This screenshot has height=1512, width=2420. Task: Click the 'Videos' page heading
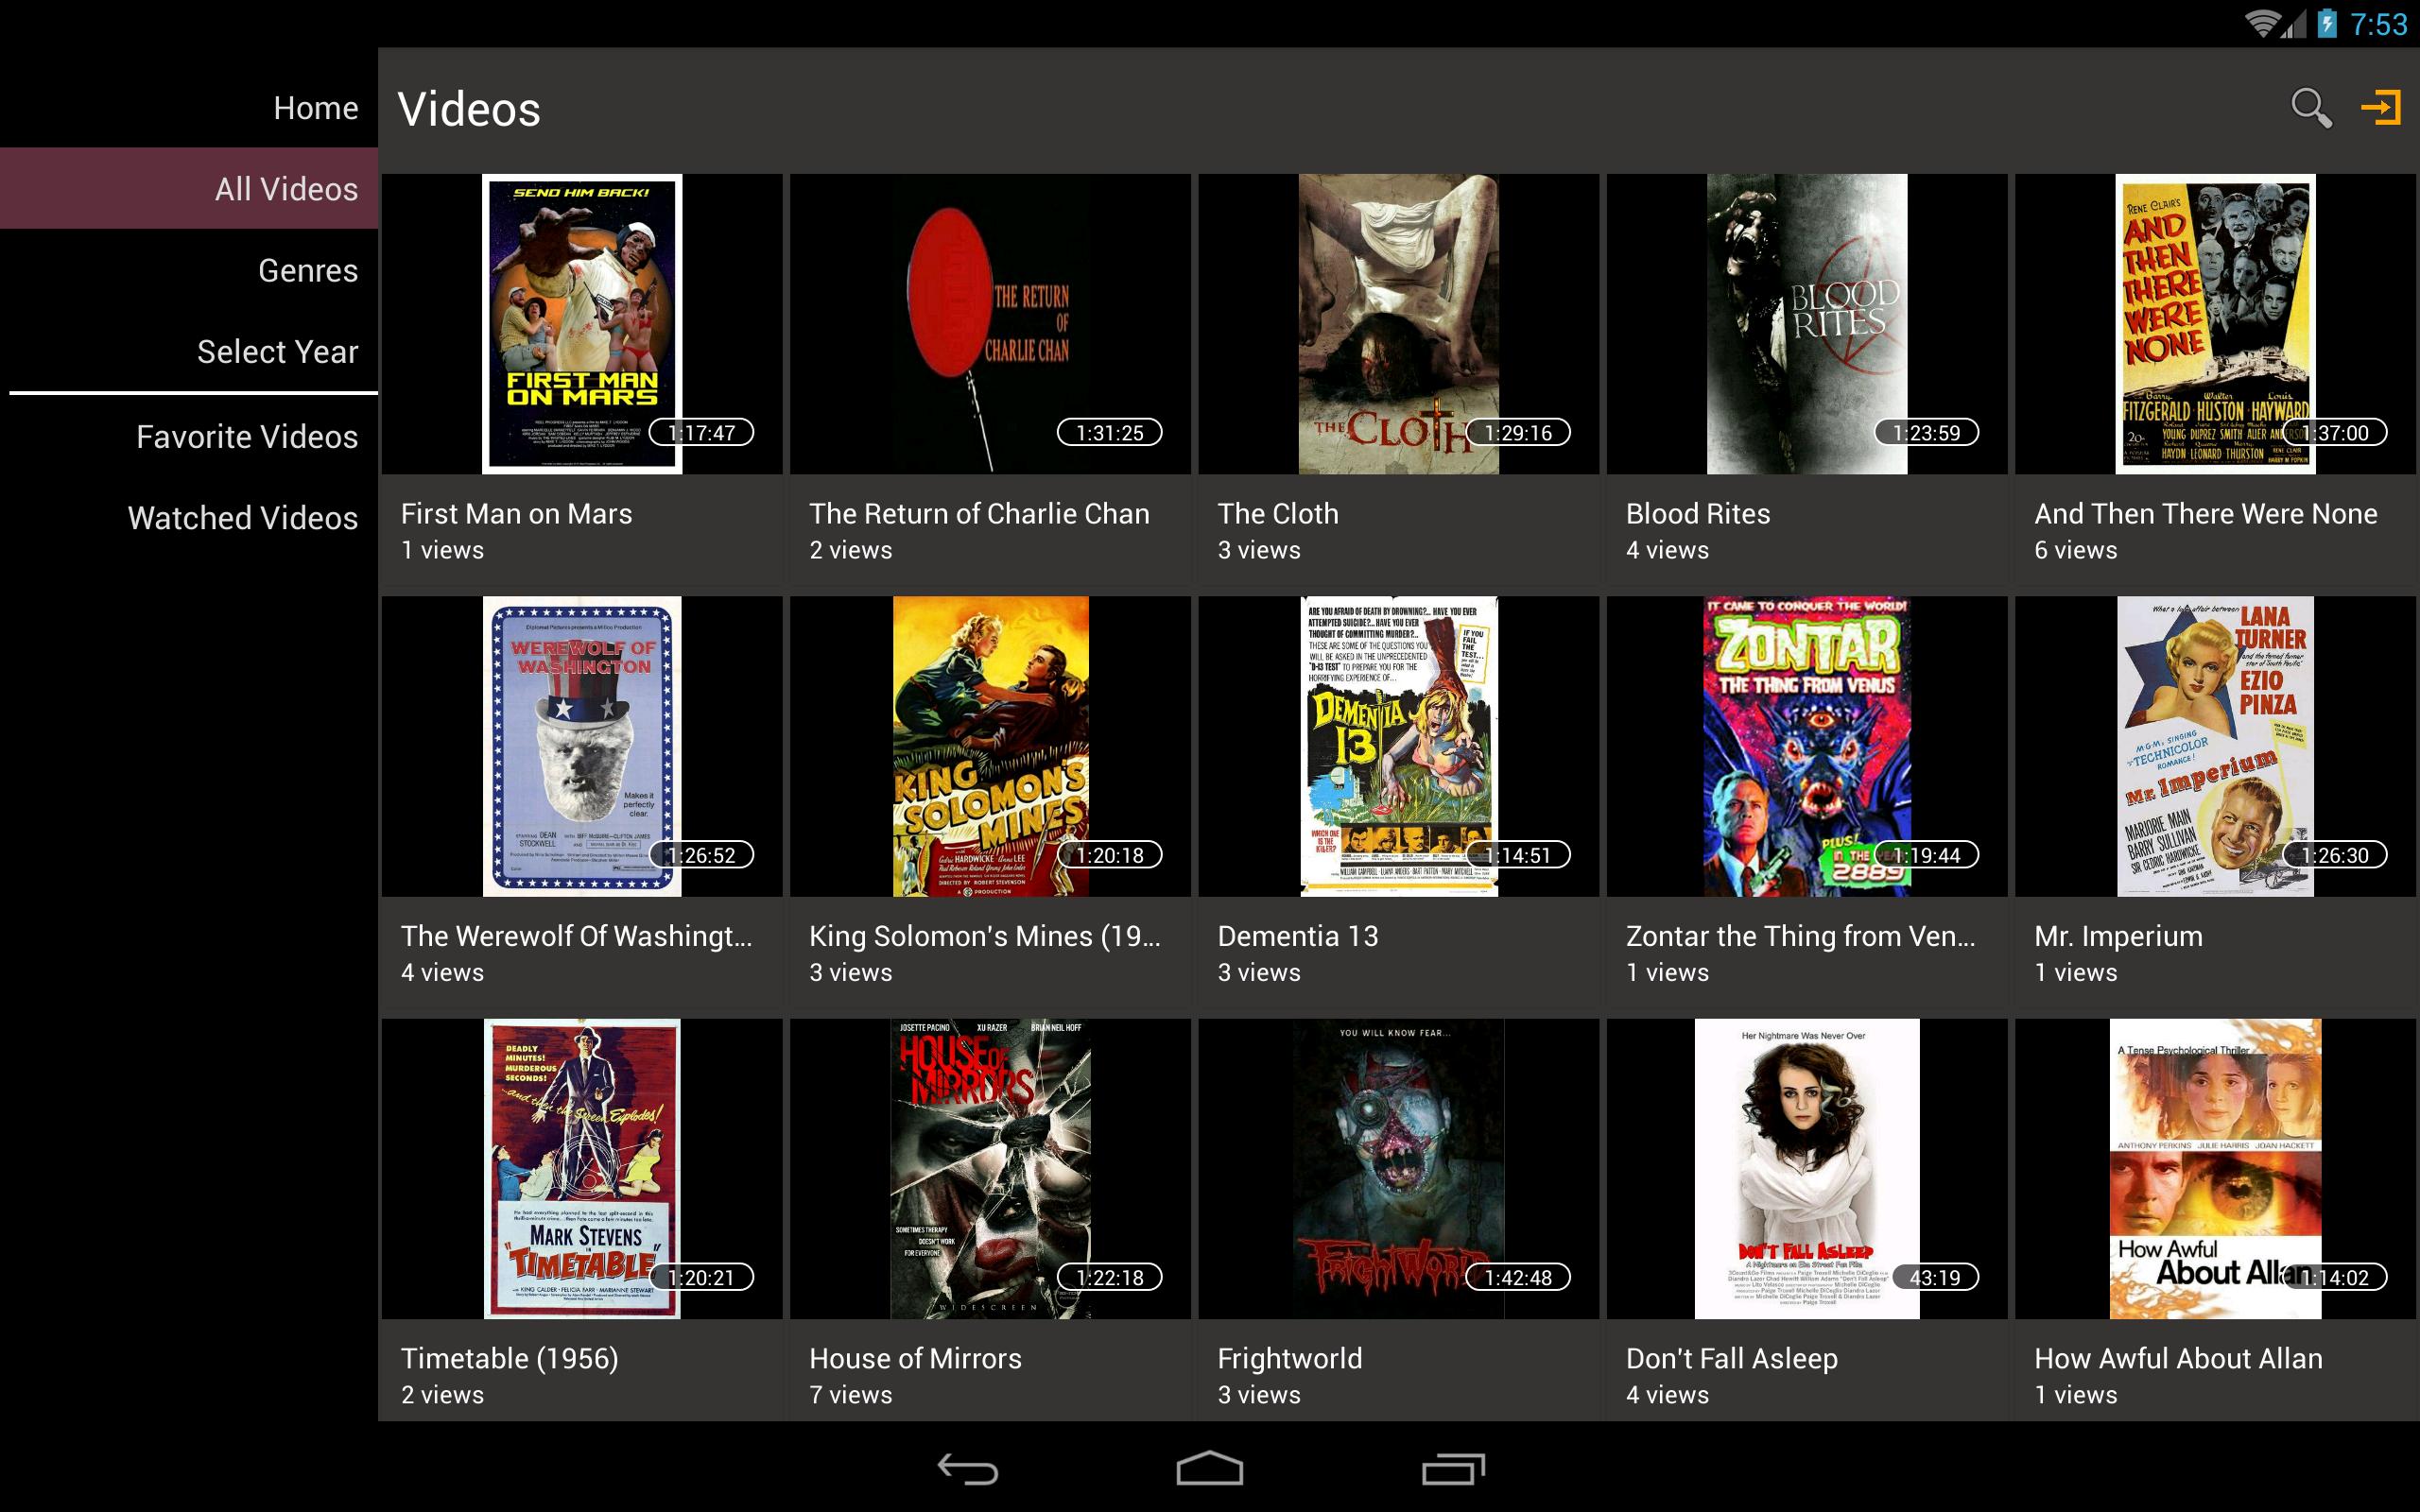pyautogui.click(x=469, y=109)
